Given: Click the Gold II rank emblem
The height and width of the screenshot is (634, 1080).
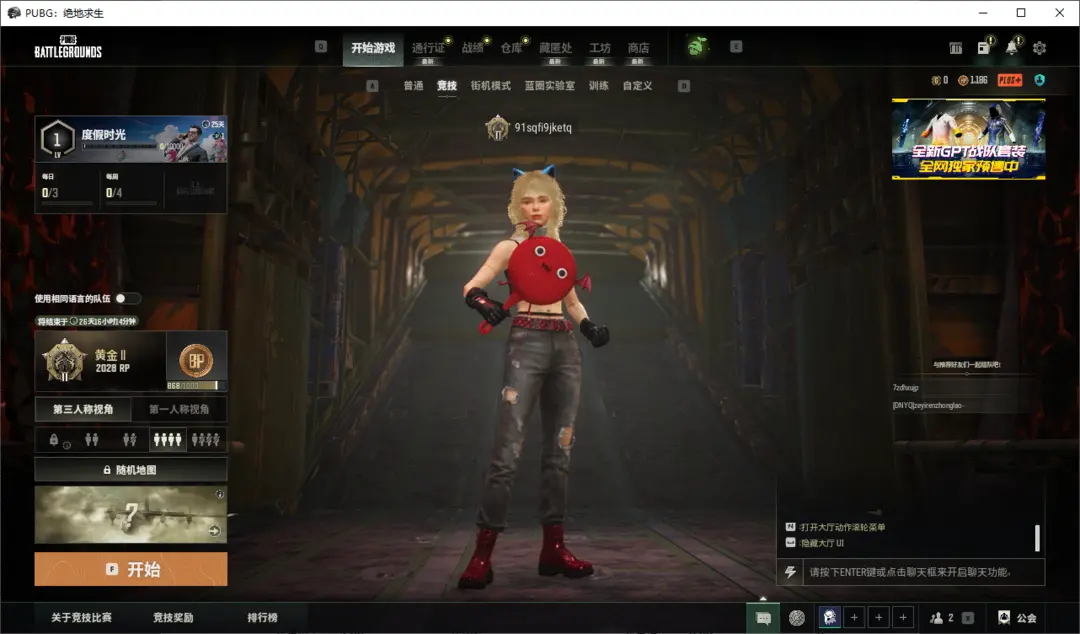Looking at the screenshot, I should coord(64,360).
